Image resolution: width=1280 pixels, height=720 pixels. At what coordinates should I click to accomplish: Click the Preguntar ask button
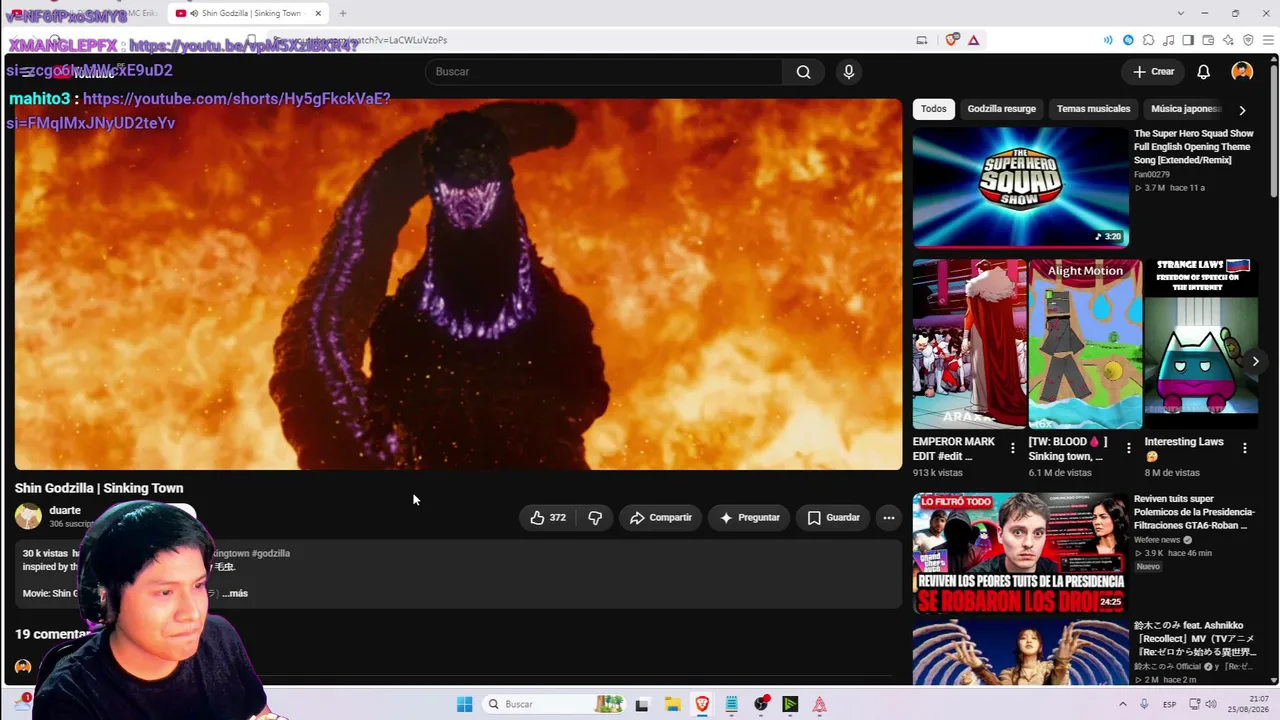click(749, 518)
